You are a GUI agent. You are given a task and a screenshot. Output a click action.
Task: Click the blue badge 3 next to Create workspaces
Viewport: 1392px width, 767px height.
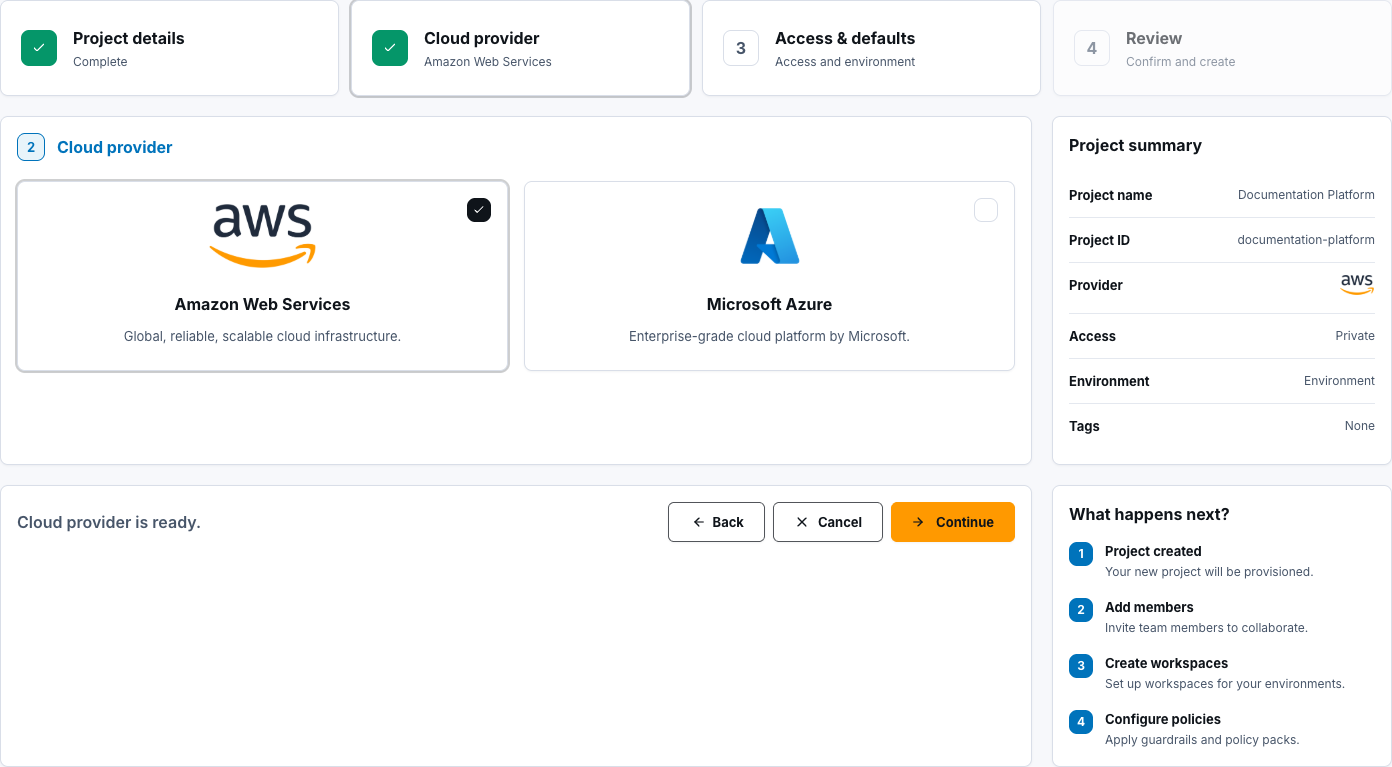pyautogui.click(x=1081, y=666)
